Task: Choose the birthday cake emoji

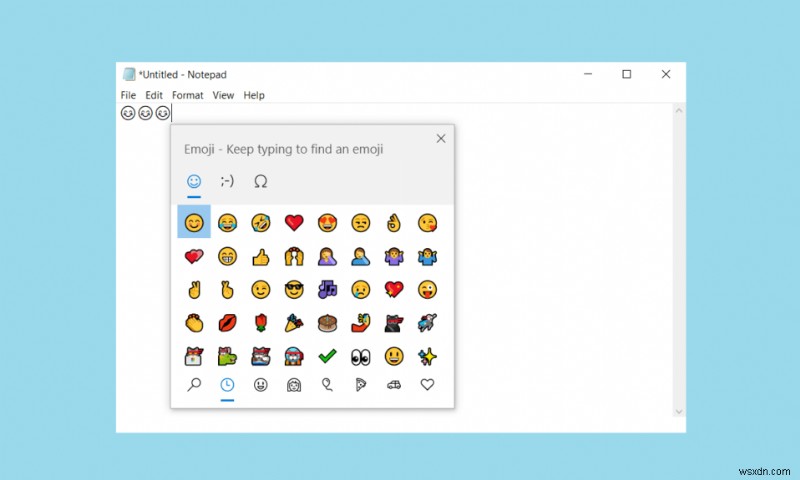Action: 327,323
